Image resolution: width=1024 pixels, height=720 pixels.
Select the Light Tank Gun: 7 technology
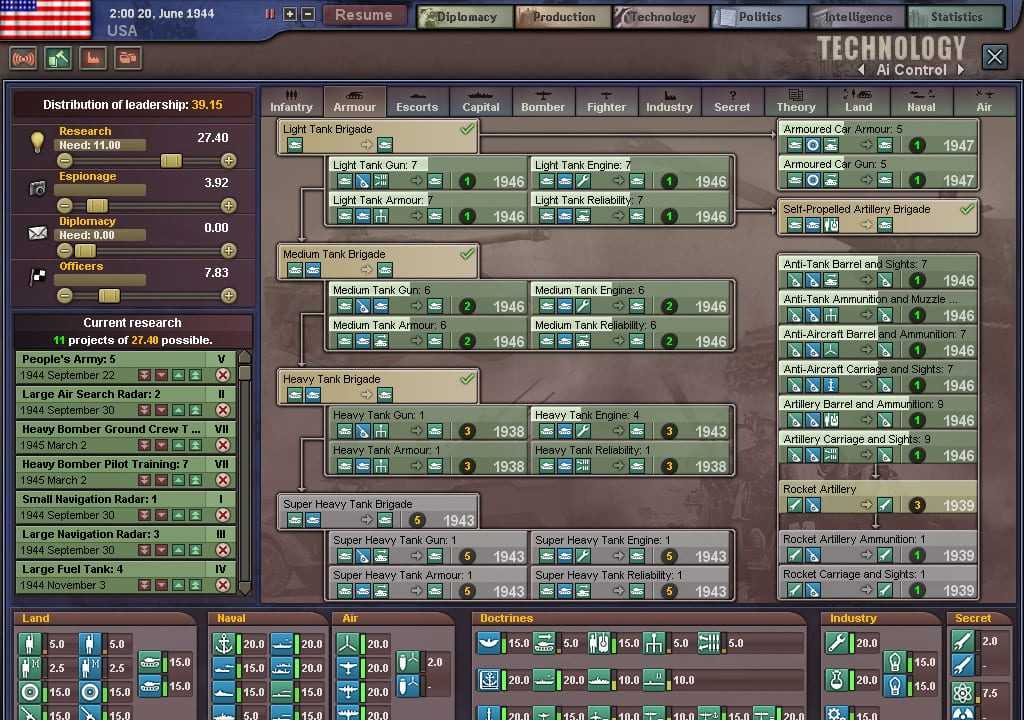[428, 173]
